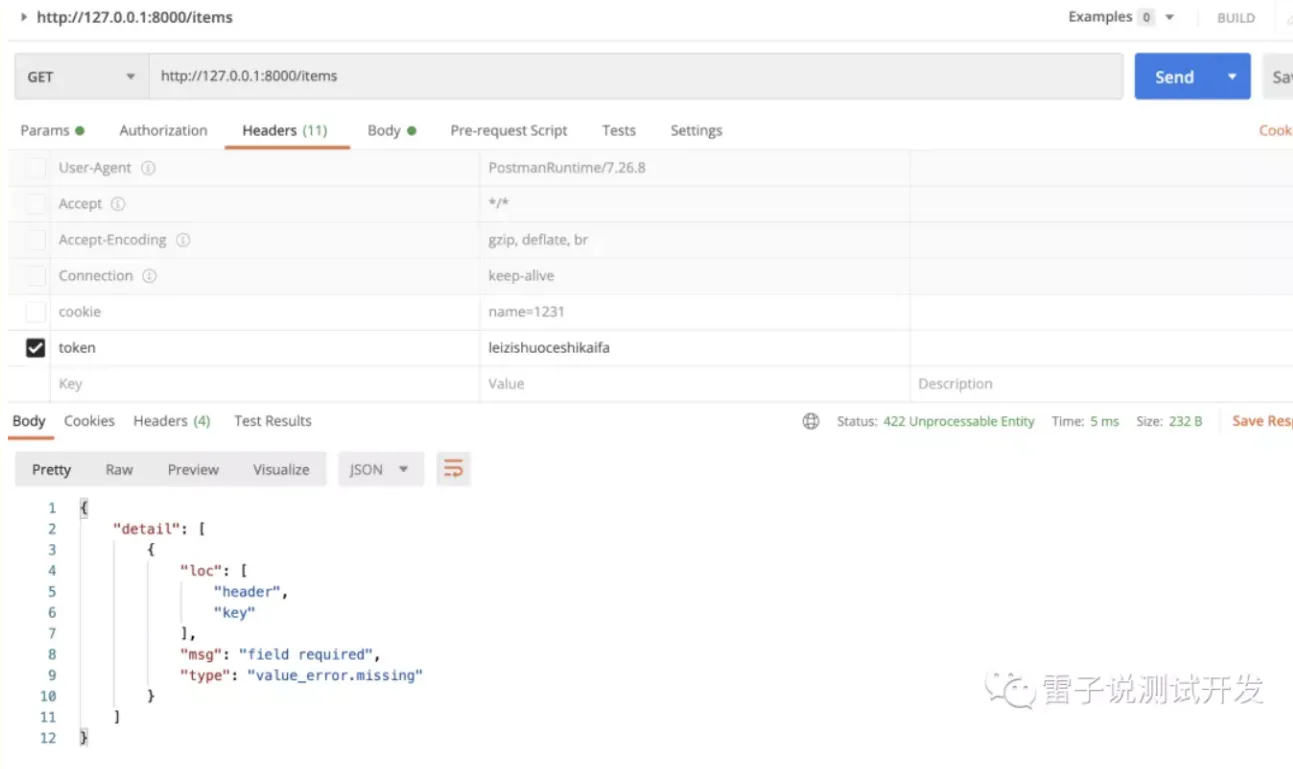Click the gzip, deflate, br value
This screenshot has width=1293, height=769.
[538, 240]
